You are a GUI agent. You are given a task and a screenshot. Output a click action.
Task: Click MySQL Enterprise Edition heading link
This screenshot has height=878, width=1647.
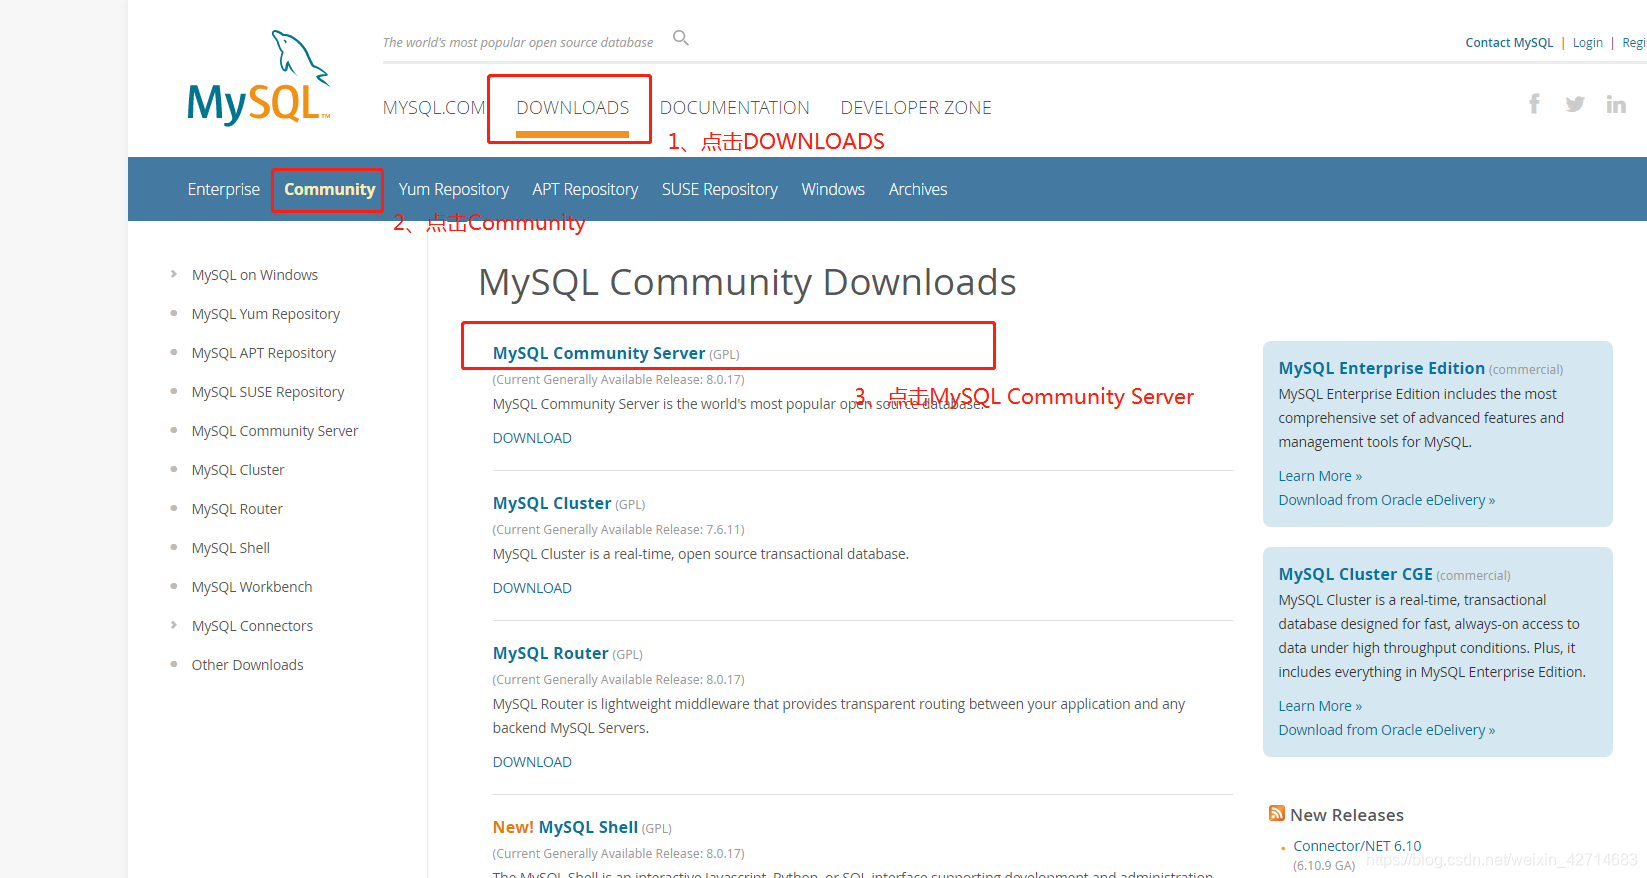point(1381,368)
